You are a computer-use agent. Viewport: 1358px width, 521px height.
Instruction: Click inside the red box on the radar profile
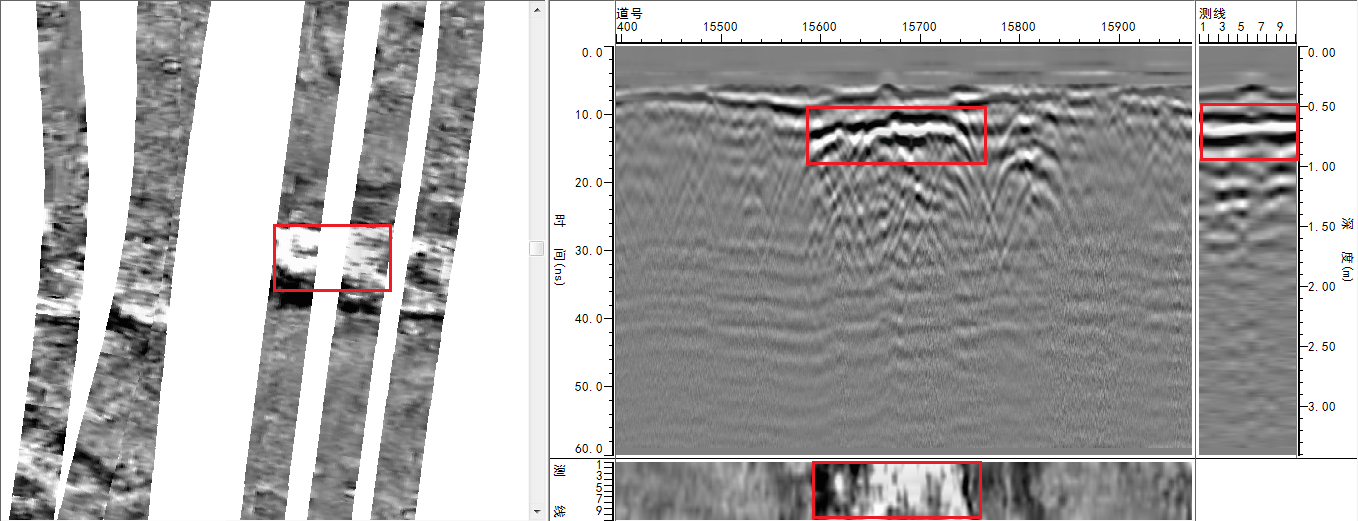pyautogui.click(x=896, y=135)
